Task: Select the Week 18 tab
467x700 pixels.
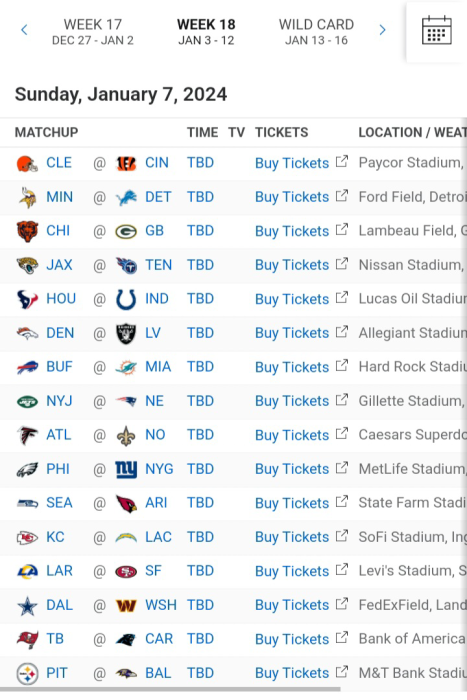Action: click(x=206, y=32)
